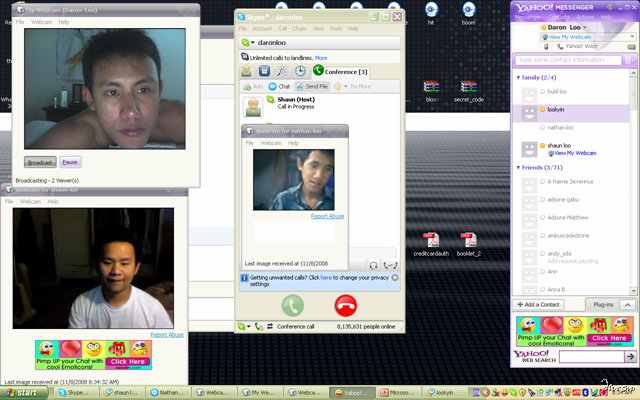Click the headset icon in Skype call bar
This screenshot has width=640, height=400.
pyautogui.click(x=373, y=266)
